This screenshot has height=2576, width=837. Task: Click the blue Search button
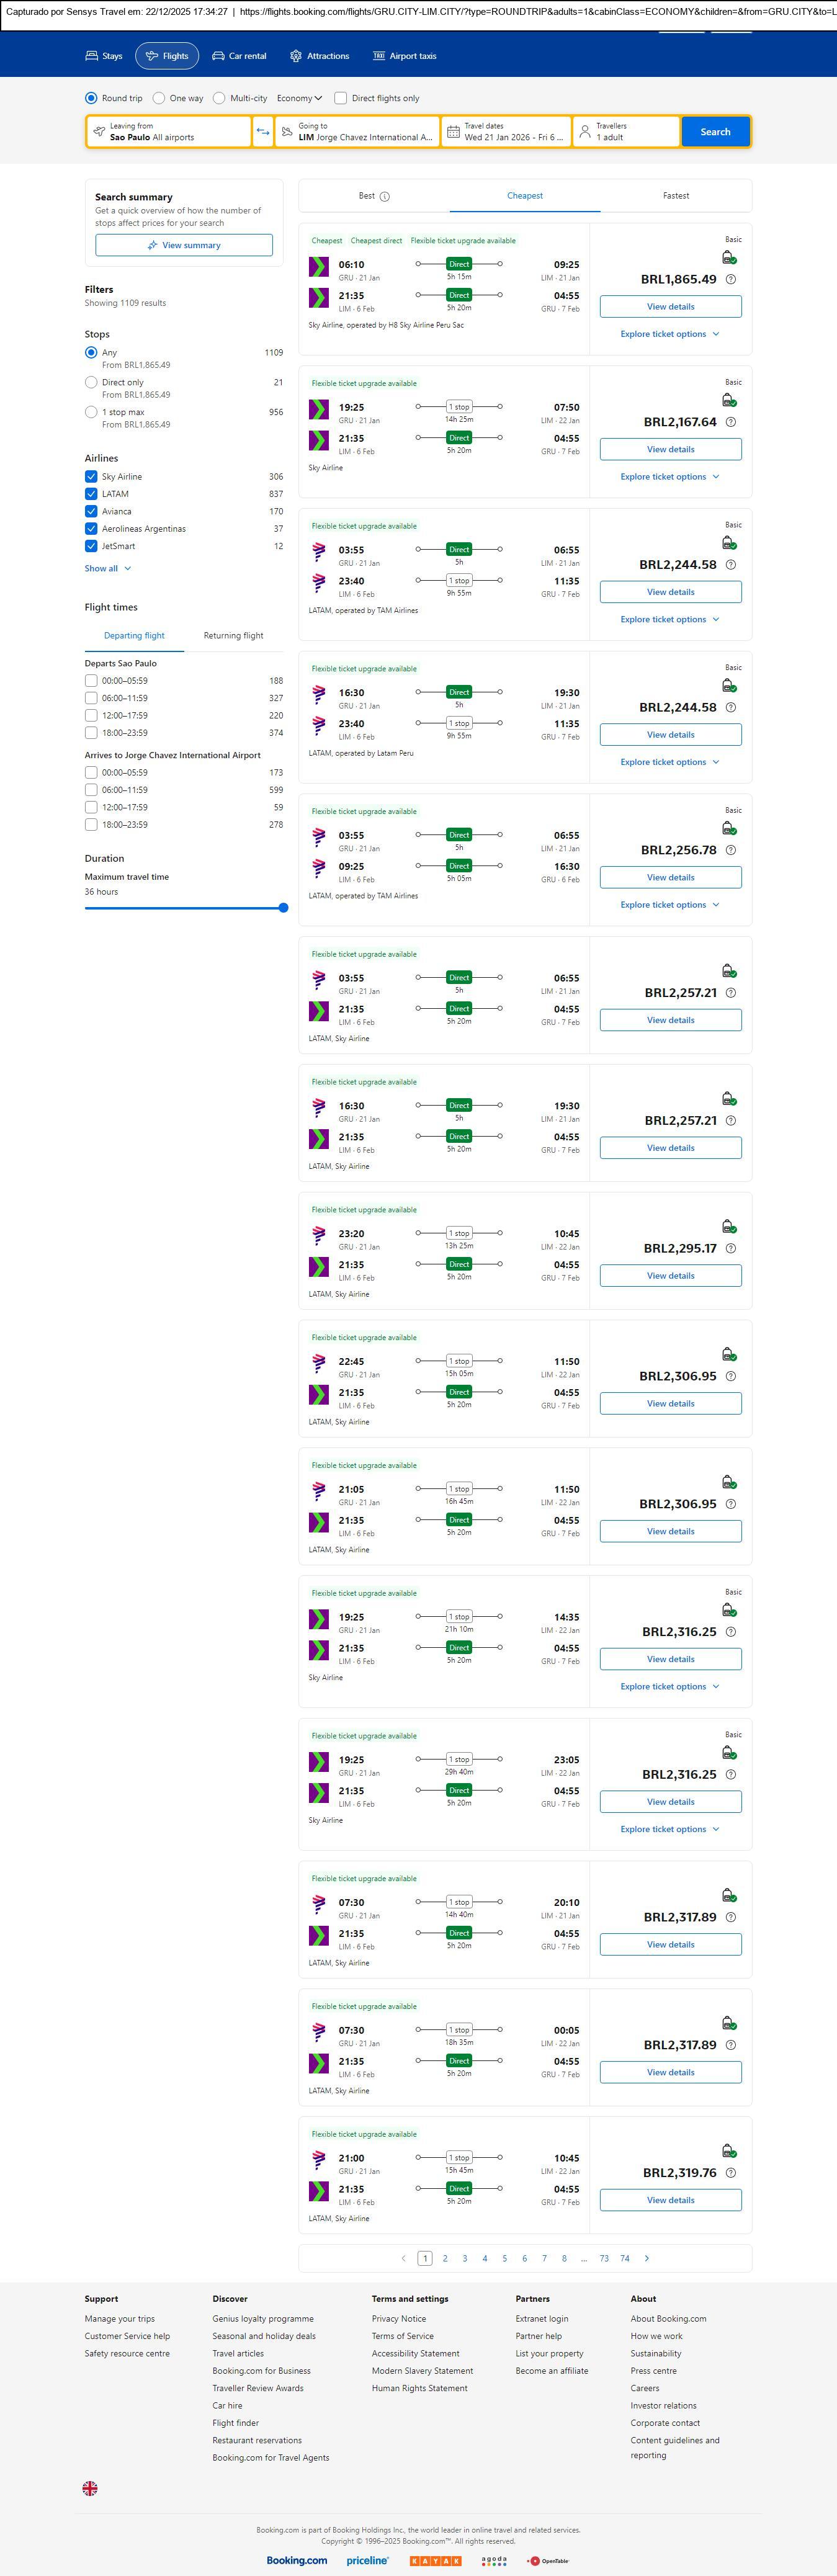point(715,132)
